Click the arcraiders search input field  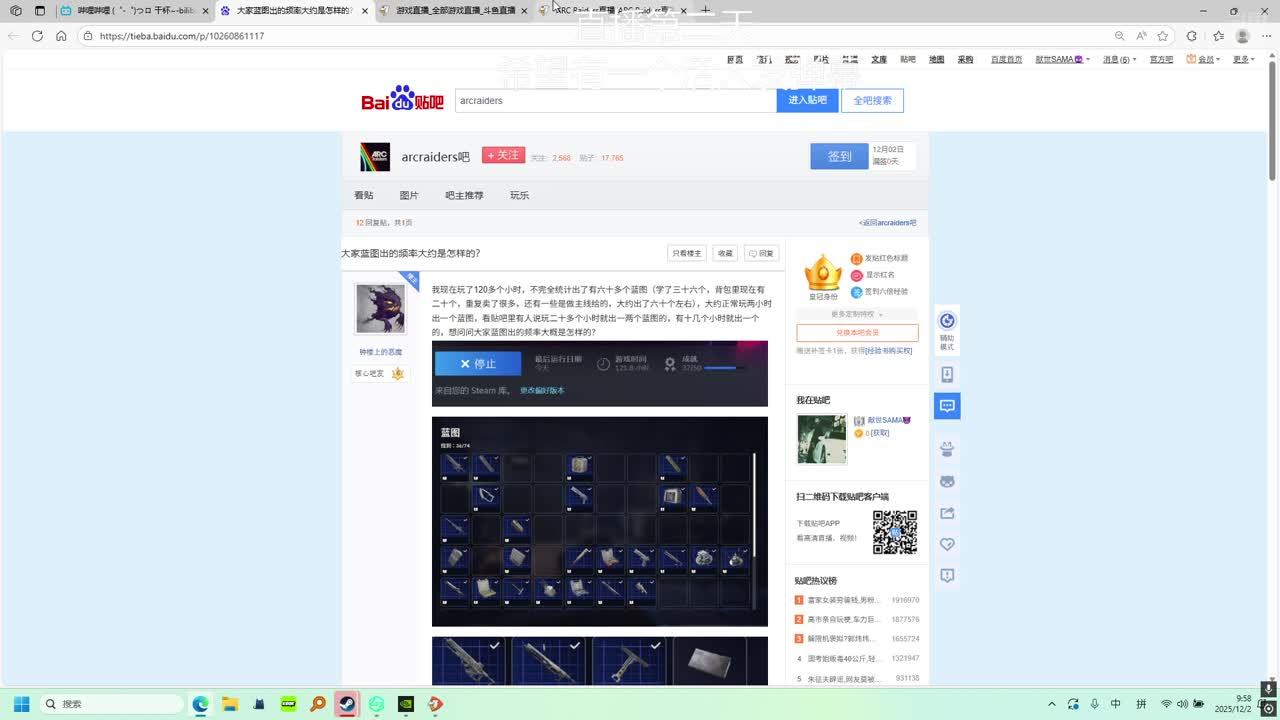coord(615,101)
